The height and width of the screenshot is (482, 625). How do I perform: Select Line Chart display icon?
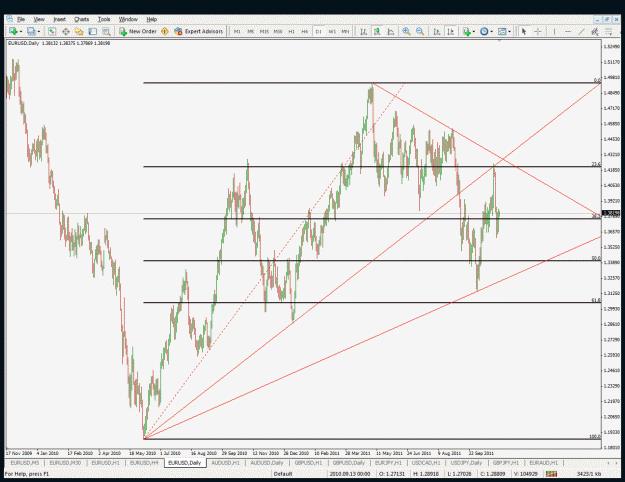click(391, 31)
